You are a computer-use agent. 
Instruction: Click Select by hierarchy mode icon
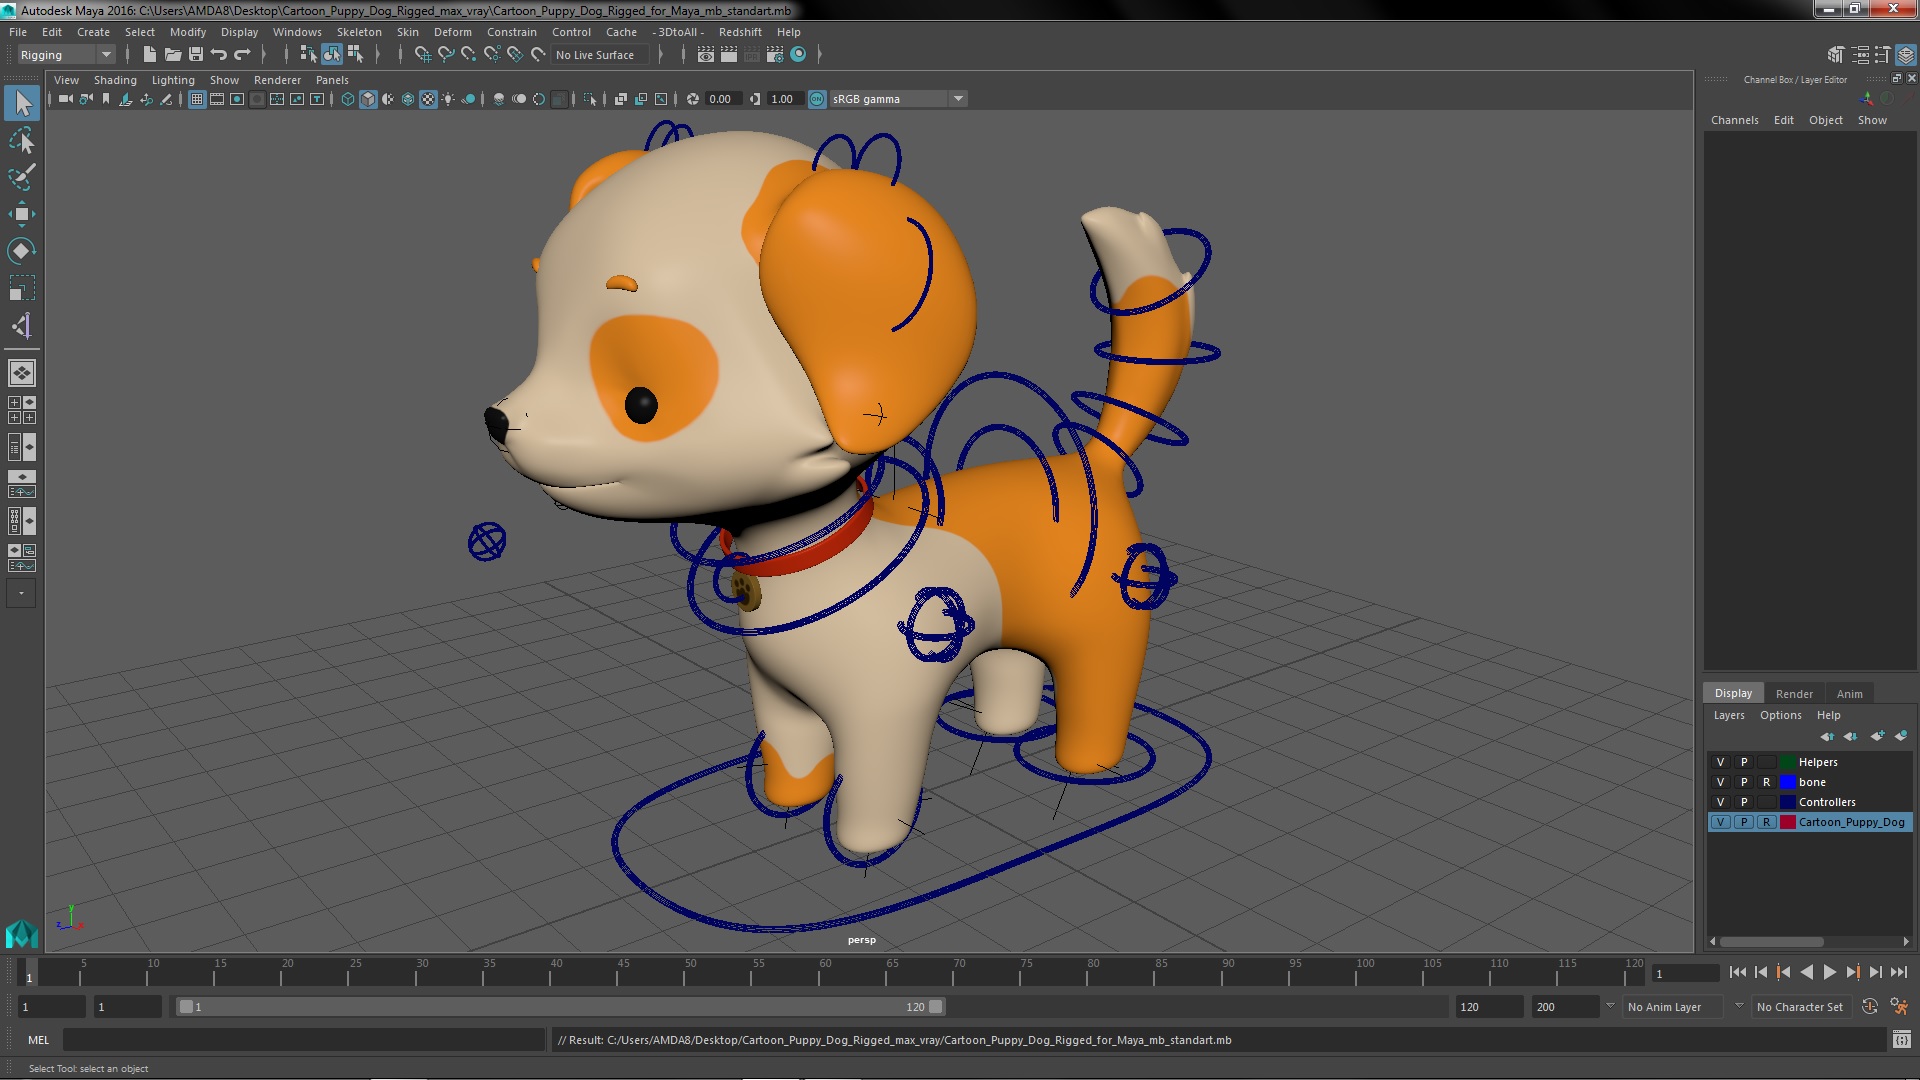(308, 55)
